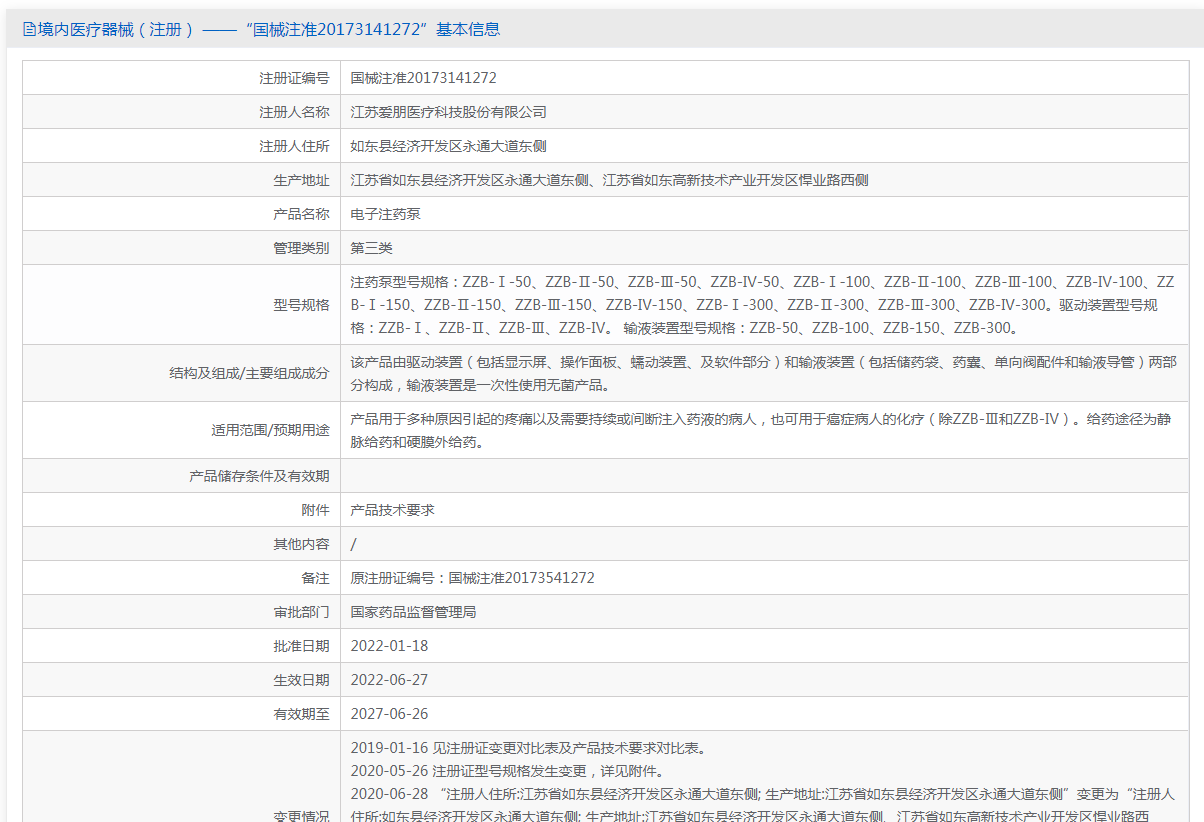Select the 原注册证编号：国械注准20173541272 remark
Viewport: 1204px width, 822px height.
473,578
